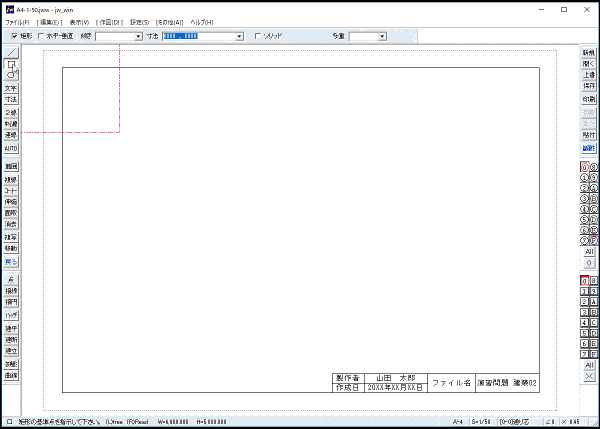Image resolution: width=600 pixels, height=429 pixels.
Task: Click the 保存 save-as button
Action: [x=589, y=86]
